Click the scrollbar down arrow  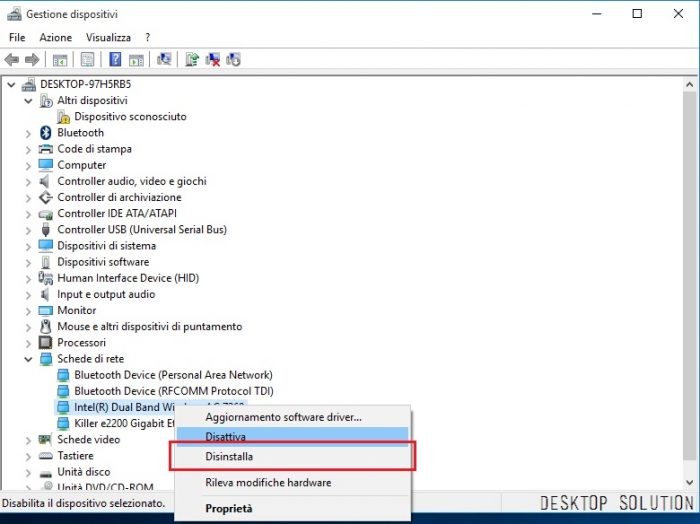pyautogui.click(x=689, y=482)
